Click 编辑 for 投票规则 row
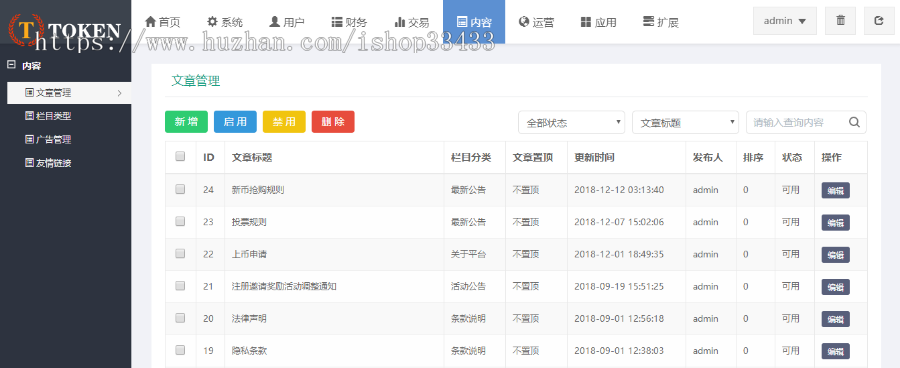The height and width of the screenshot is (368, 900). point(836,223)
